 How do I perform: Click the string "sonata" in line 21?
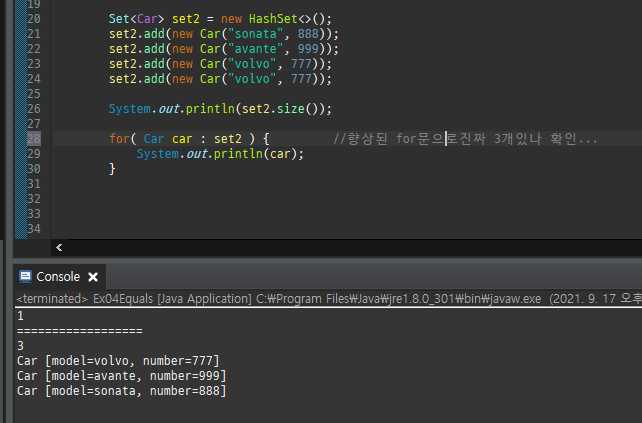point(255,34)
